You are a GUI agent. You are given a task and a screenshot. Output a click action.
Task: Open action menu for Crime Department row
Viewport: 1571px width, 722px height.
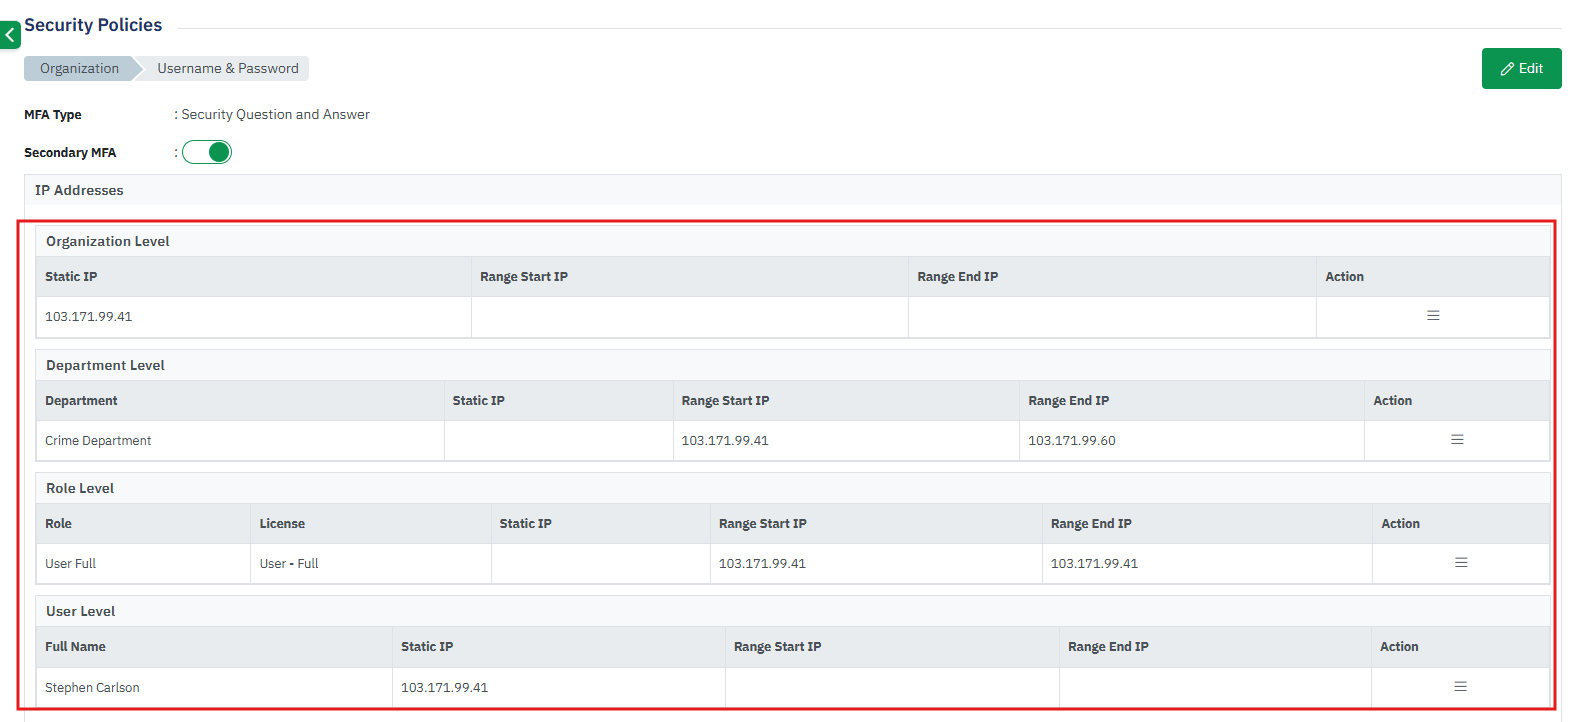point(1457,440)
